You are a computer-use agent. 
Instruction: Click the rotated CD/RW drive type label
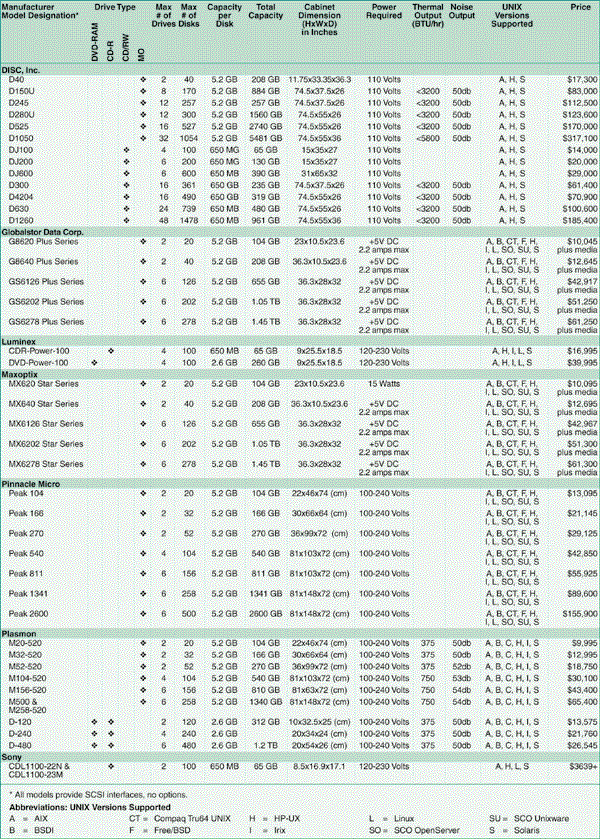click(x=126, y=48)
